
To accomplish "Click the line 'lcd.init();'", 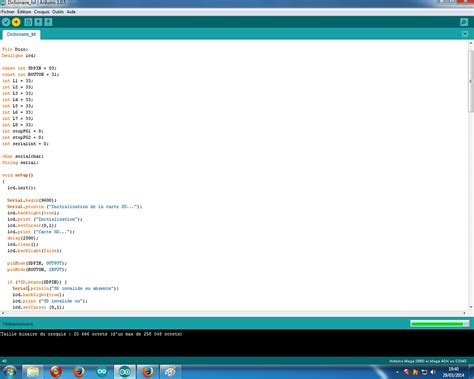I will (21, 188).
